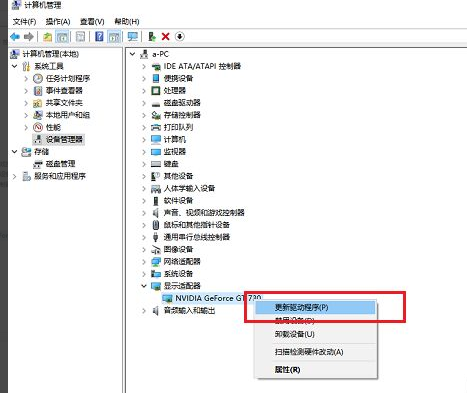Image resolution: width=467 pixels, height=393 pixels.
Task: Select NVIDIA GeForce GT 730 device
Action: click(218, 298)
